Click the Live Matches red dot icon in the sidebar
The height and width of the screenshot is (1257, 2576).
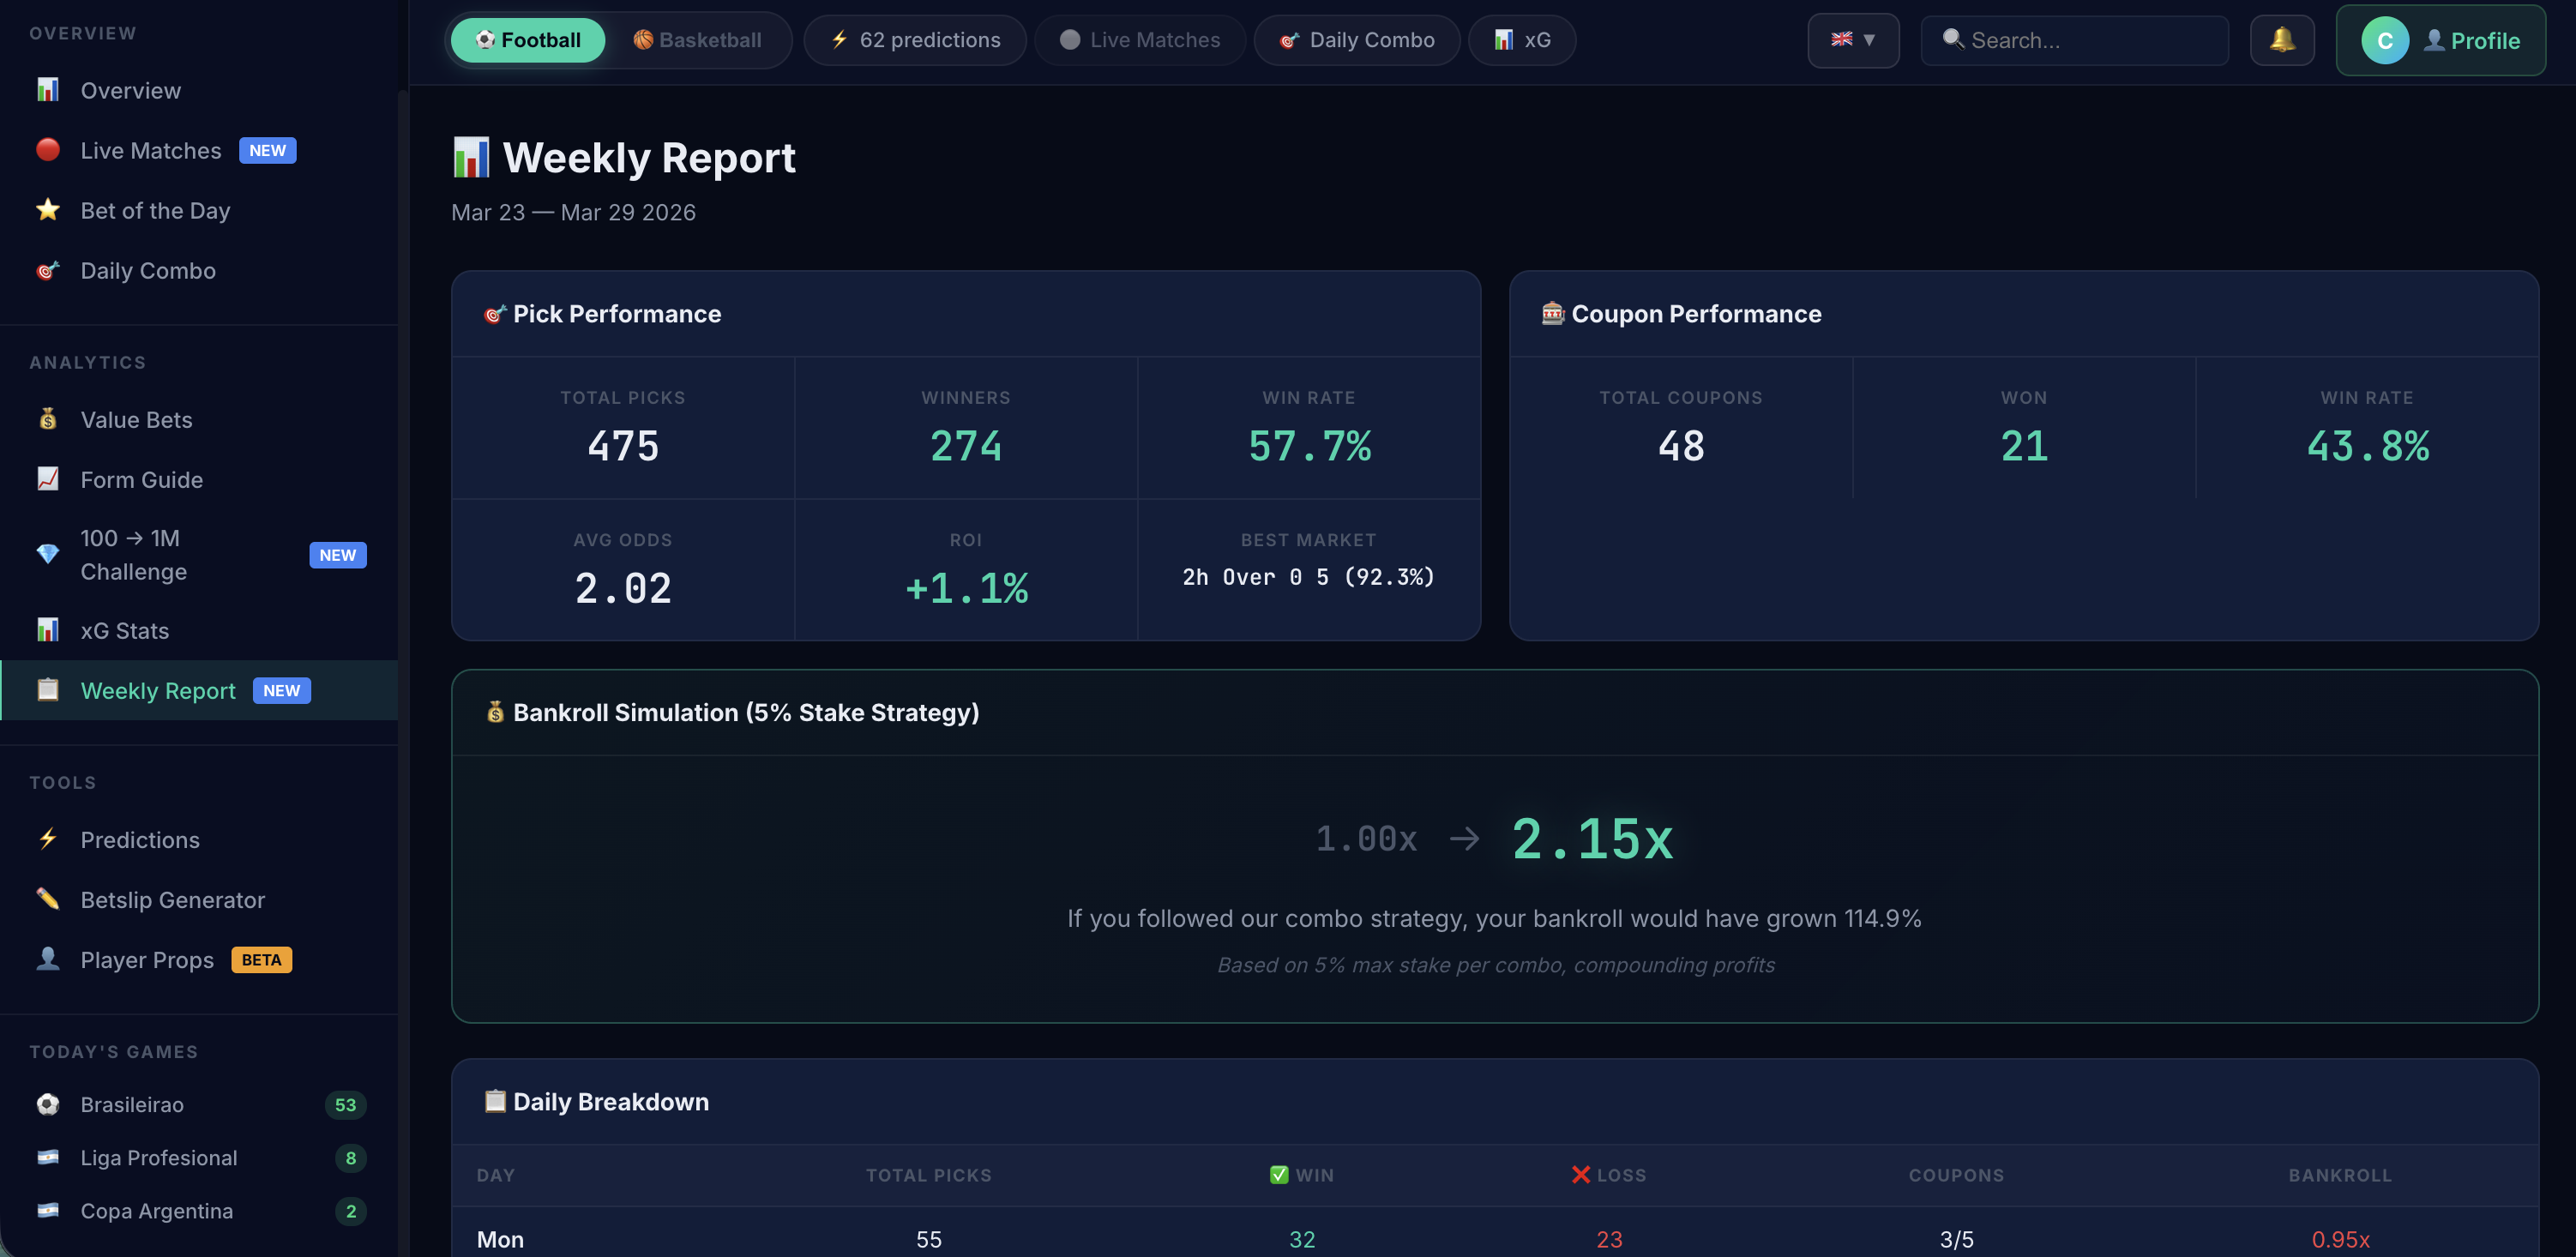pyautogui.click(x=47, y=150)
